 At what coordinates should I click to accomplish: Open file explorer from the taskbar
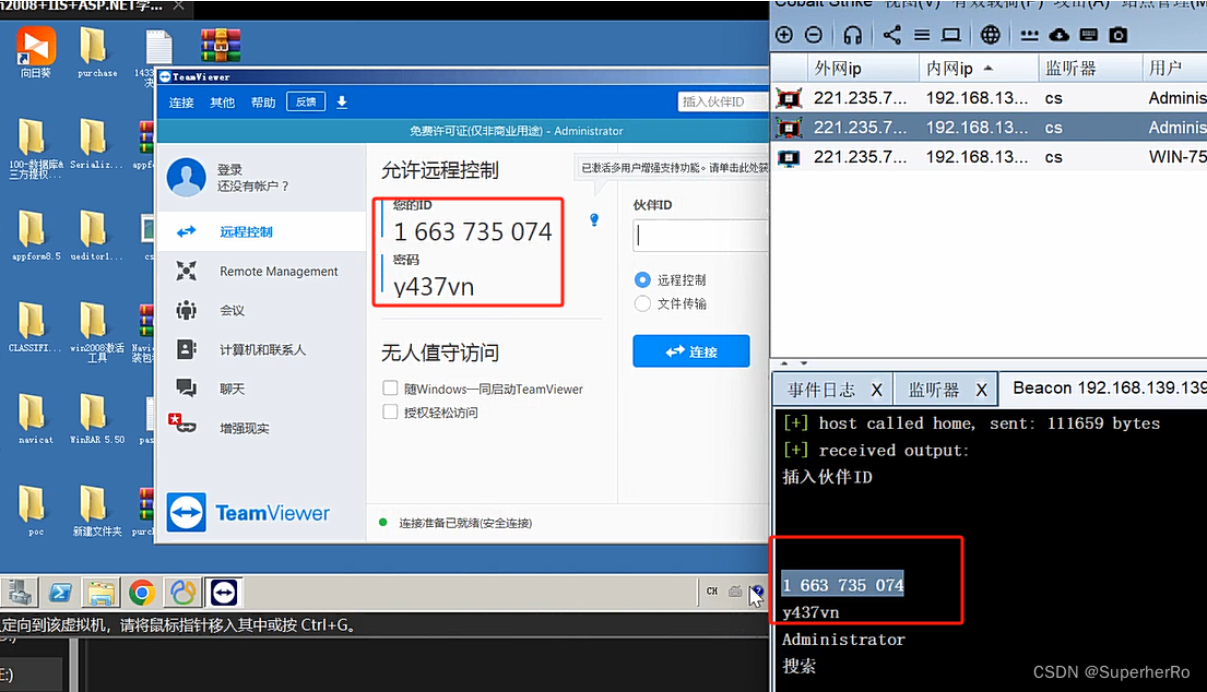[100, 593]
